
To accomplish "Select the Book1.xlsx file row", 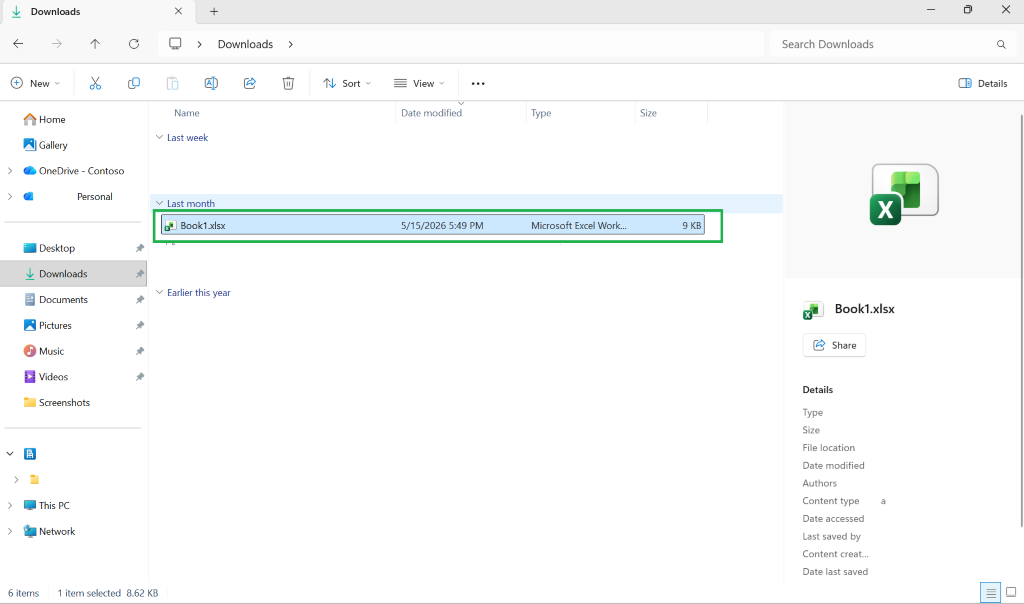I will 432,225.
